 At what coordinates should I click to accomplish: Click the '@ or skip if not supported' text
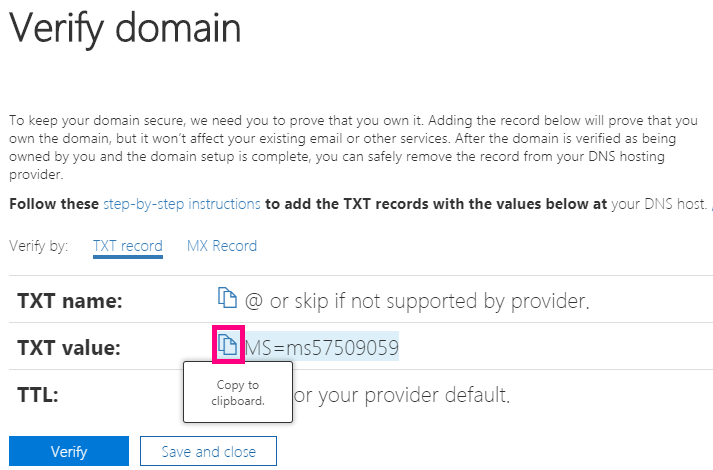tap(416, 299)
